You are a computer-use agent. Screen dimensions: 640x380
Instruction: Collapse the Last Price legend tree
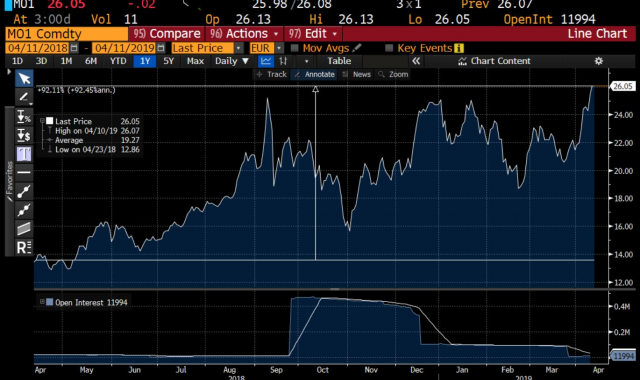point(42,121)
